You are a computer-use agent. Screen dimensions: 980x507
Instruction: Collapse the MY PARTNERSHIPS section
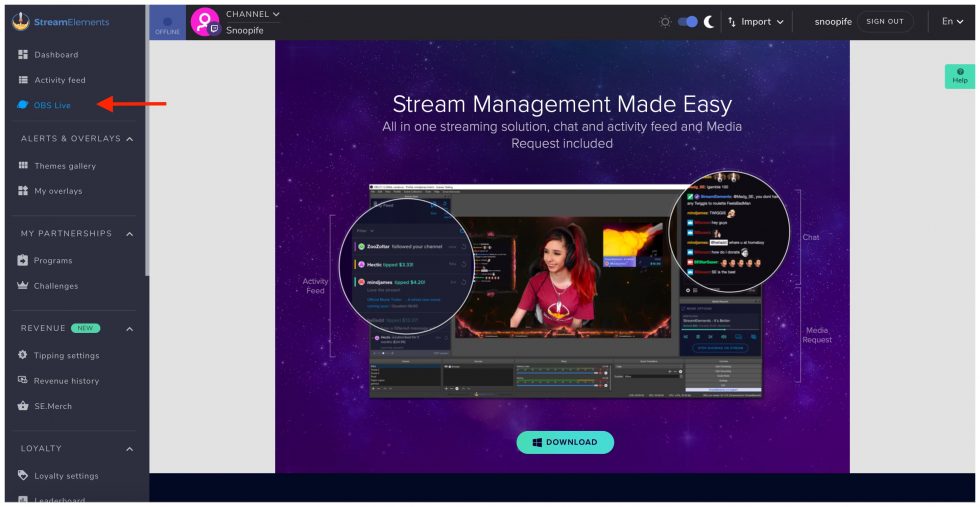pyautogui.click(x=130, y=234)
